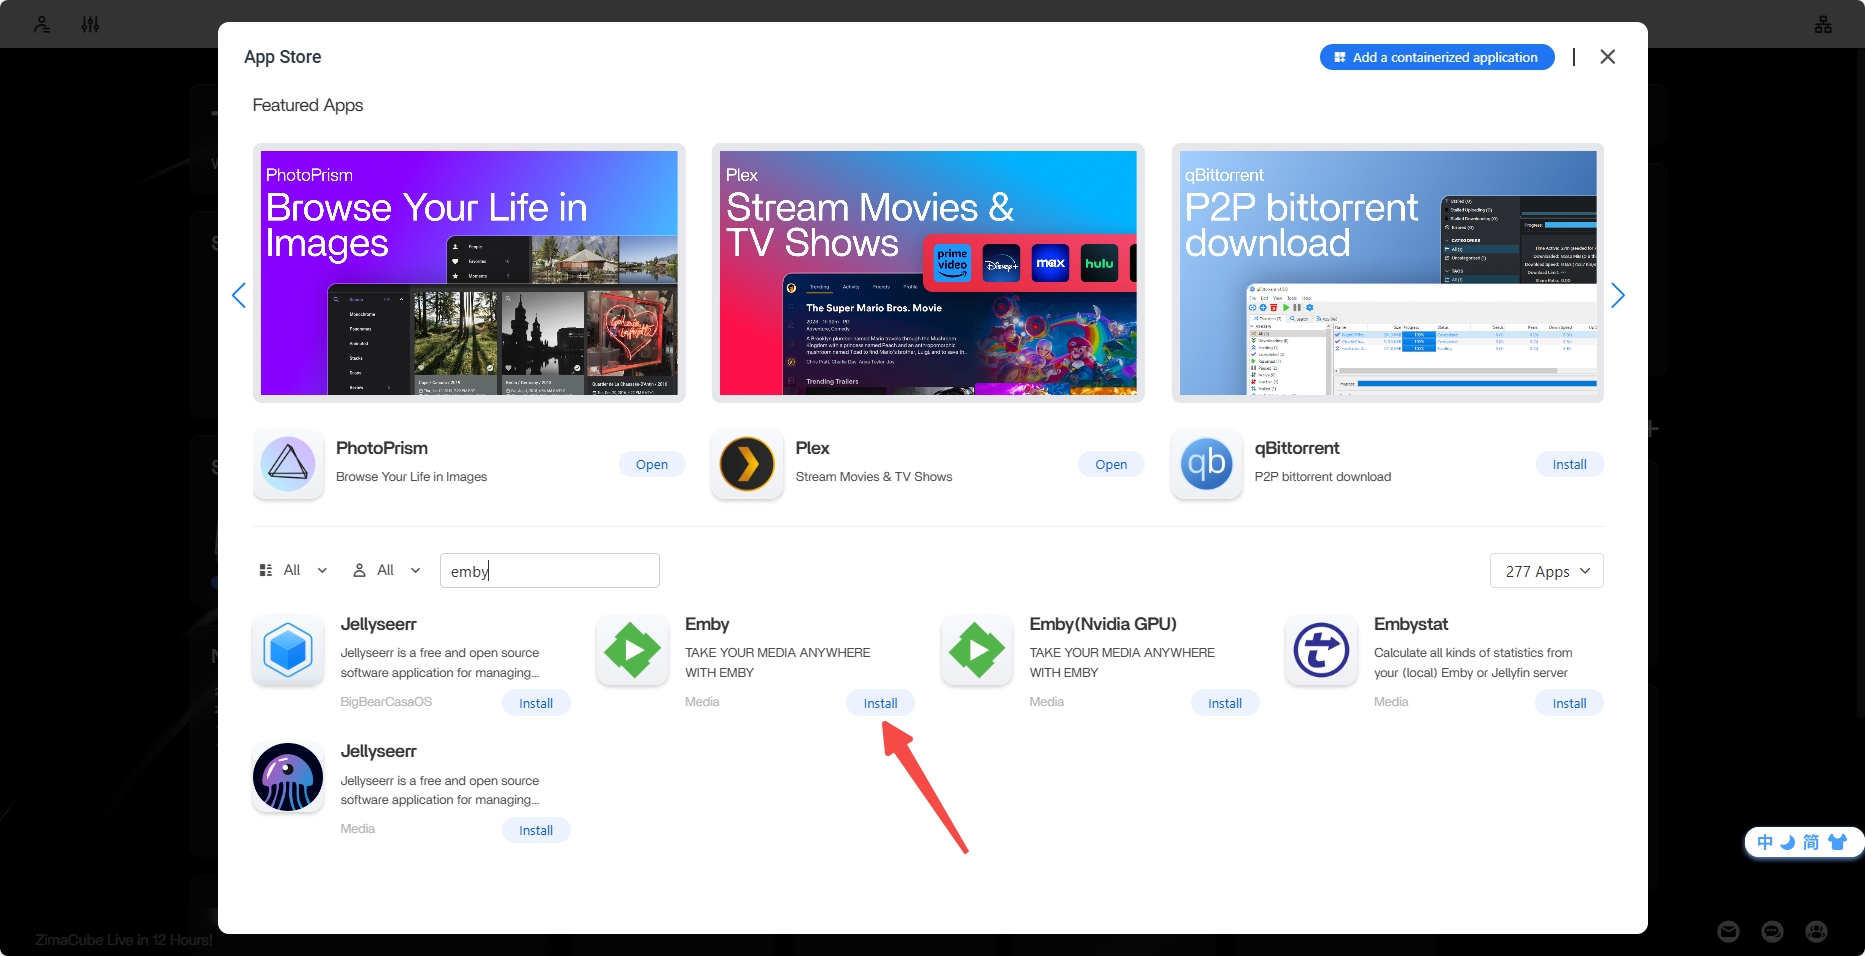
Task: Open the qBittorrent featured banner
Action: 1388,273
